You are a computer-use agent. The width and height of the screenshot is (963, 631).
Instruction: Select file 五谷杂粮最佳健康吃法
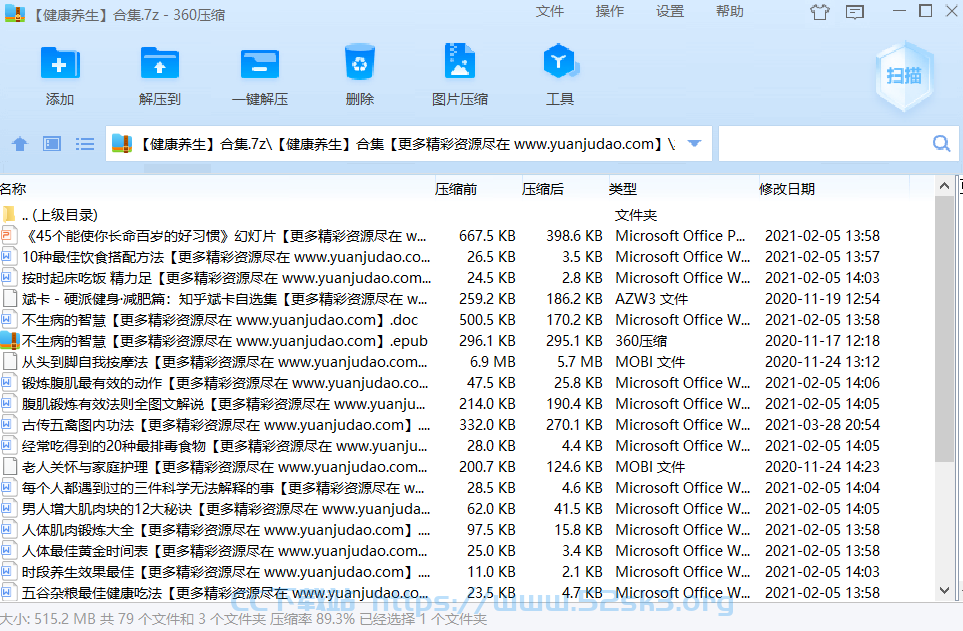click(225, 592)
